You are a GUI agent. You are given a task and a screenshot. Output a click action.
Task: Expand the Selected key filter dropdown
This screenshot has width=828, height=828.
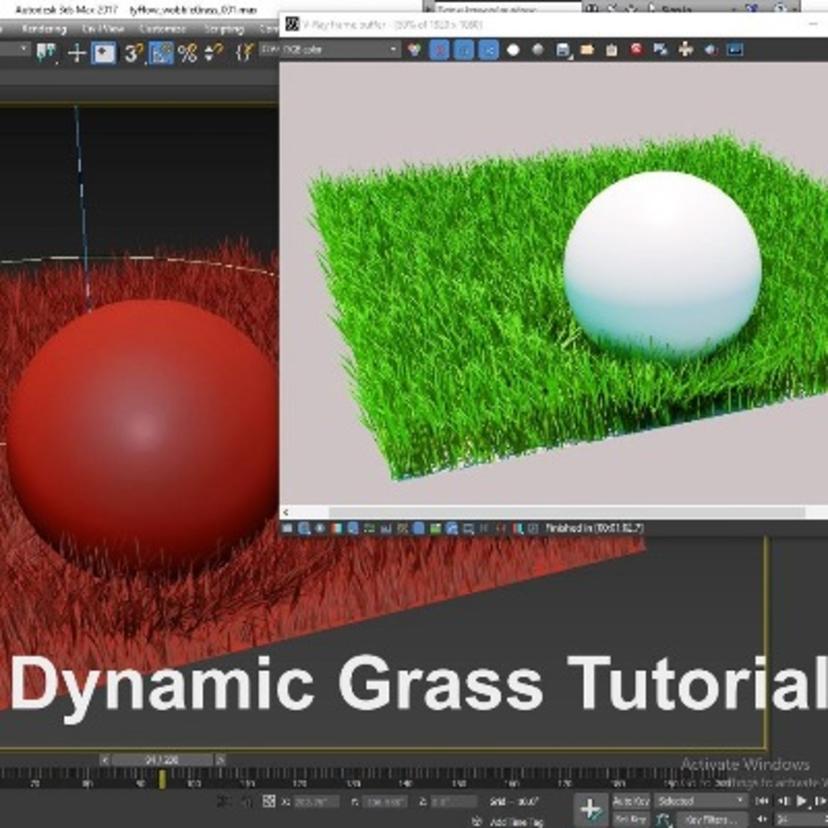coord(702,801)
